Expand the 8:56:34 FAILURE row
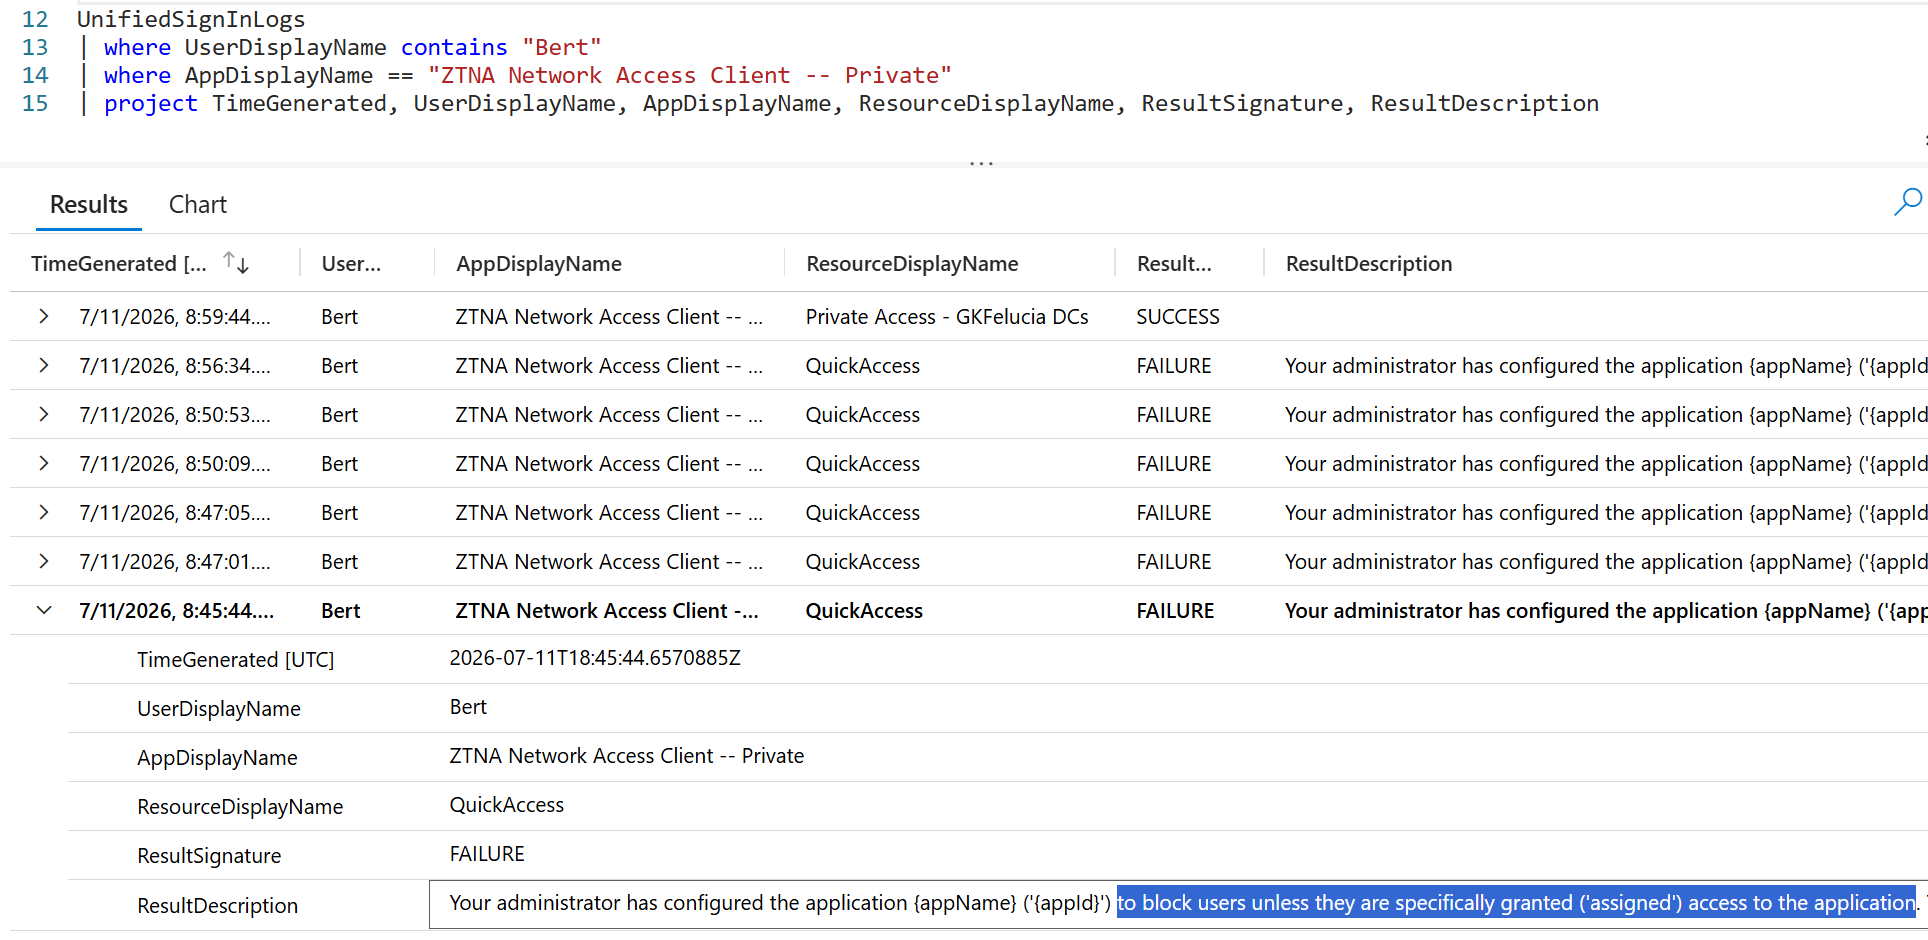The image size is (1928, 940). (x=44, y=365)
